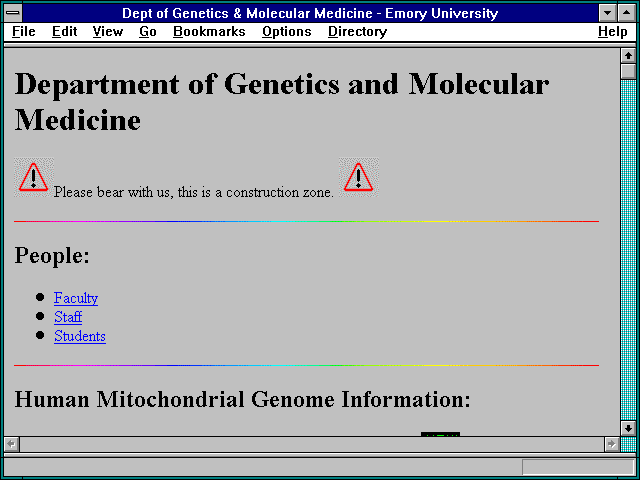Follow the Faculty link
Image resolution: width=640 pixels, height=480 pixels.
[x=76, y=298]
